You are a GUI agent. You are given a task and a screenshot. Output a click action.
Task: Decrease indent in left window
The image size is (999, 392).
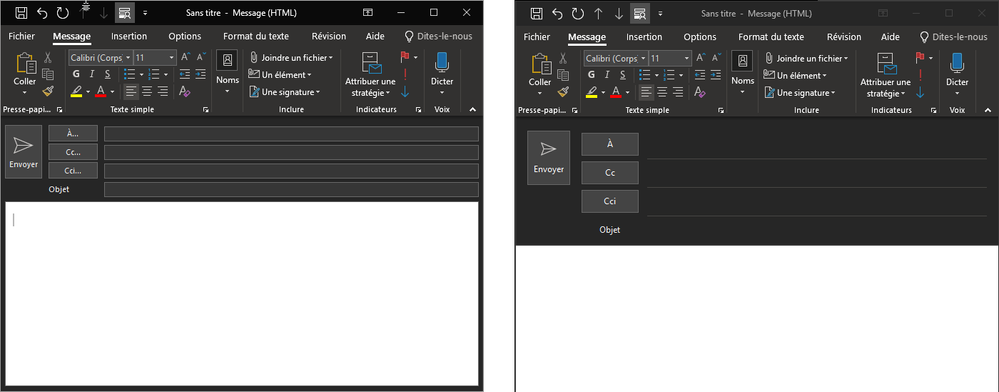click(185, 75)
